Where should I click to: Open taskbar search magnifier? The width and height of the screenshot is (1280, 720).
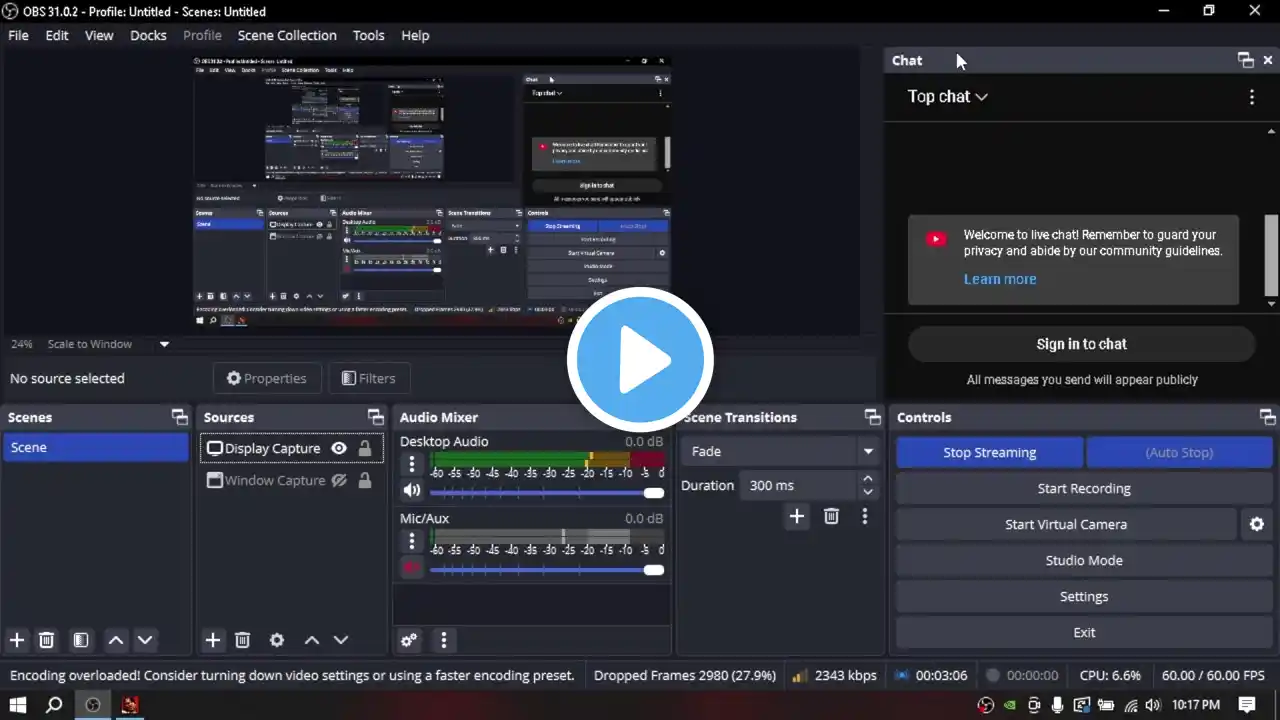[54, 705]
